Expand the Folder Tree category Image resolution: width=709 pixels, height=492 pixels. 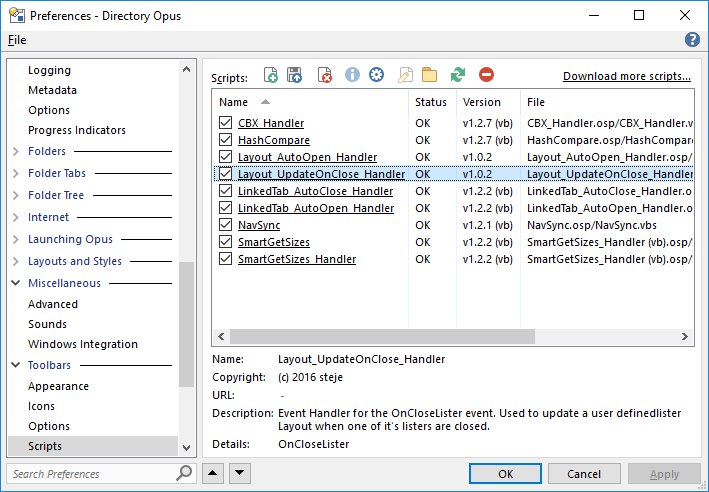16,195
